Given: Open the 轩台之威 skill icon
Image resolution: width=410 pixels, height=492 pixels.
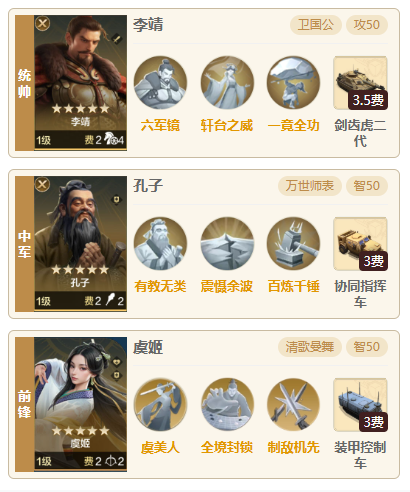Looking at the screenshot, I should (227, 83).
